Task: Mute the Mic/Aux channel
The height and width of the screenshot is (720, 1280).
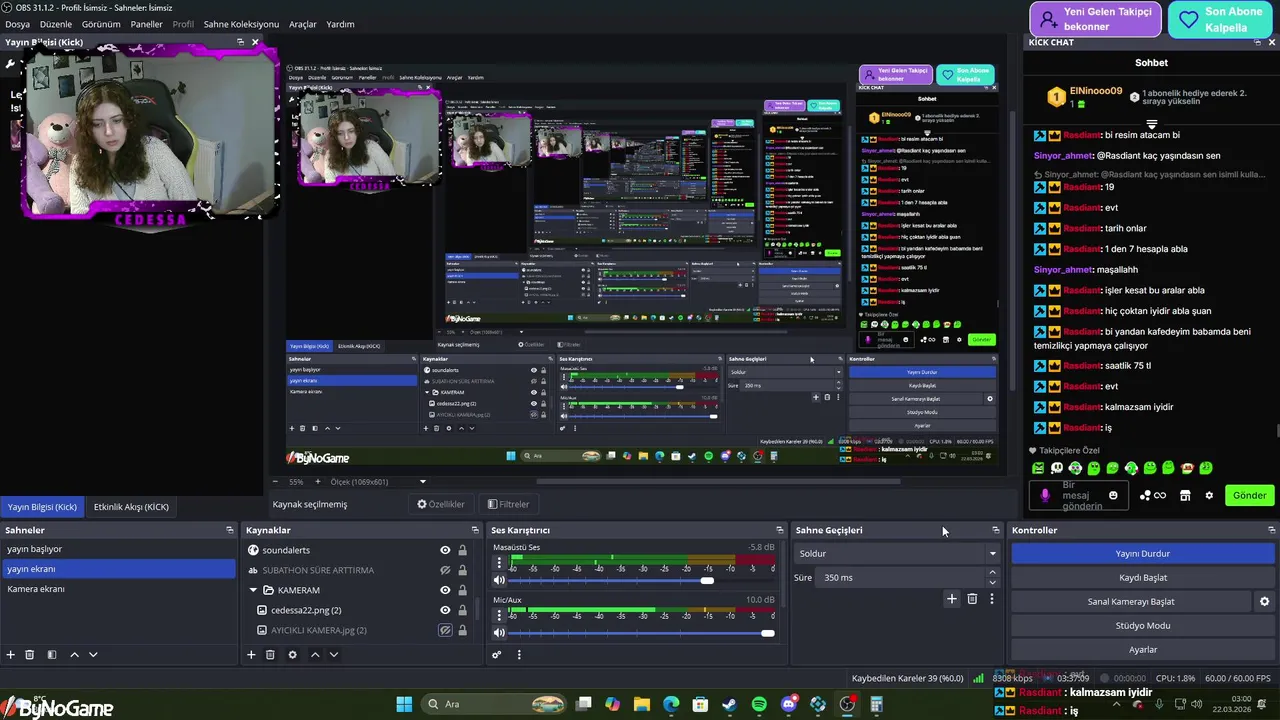Action: [x=499, y=633]
